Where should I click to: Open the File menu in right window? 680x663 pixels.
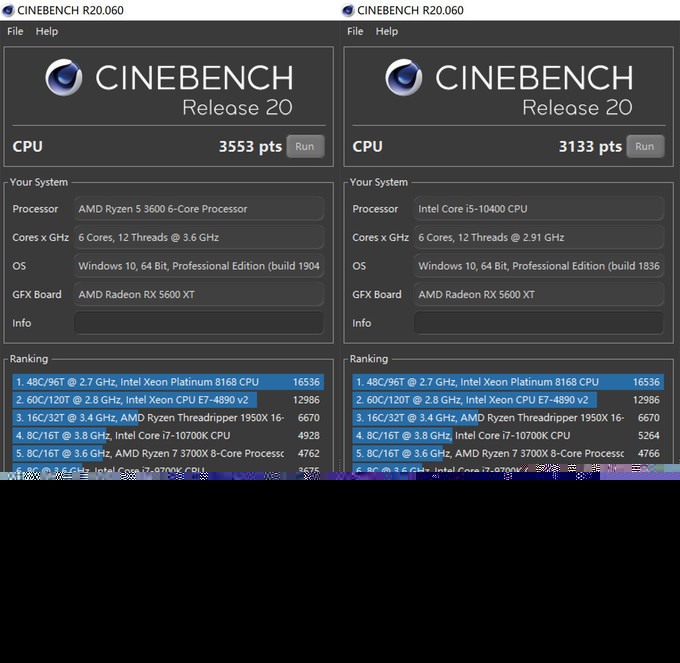click(x=355, y=31)
